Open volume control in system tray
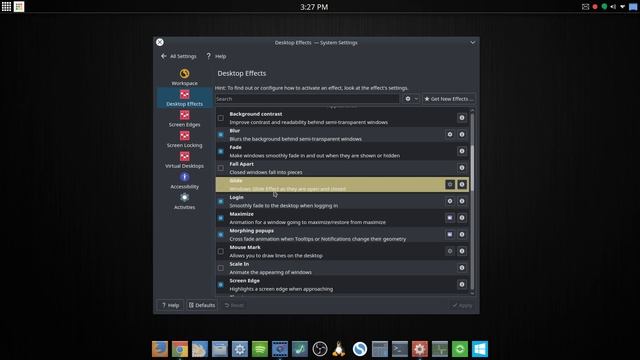Image resolution: width=640 pixels, height=360 pixels. pos(613,7)
